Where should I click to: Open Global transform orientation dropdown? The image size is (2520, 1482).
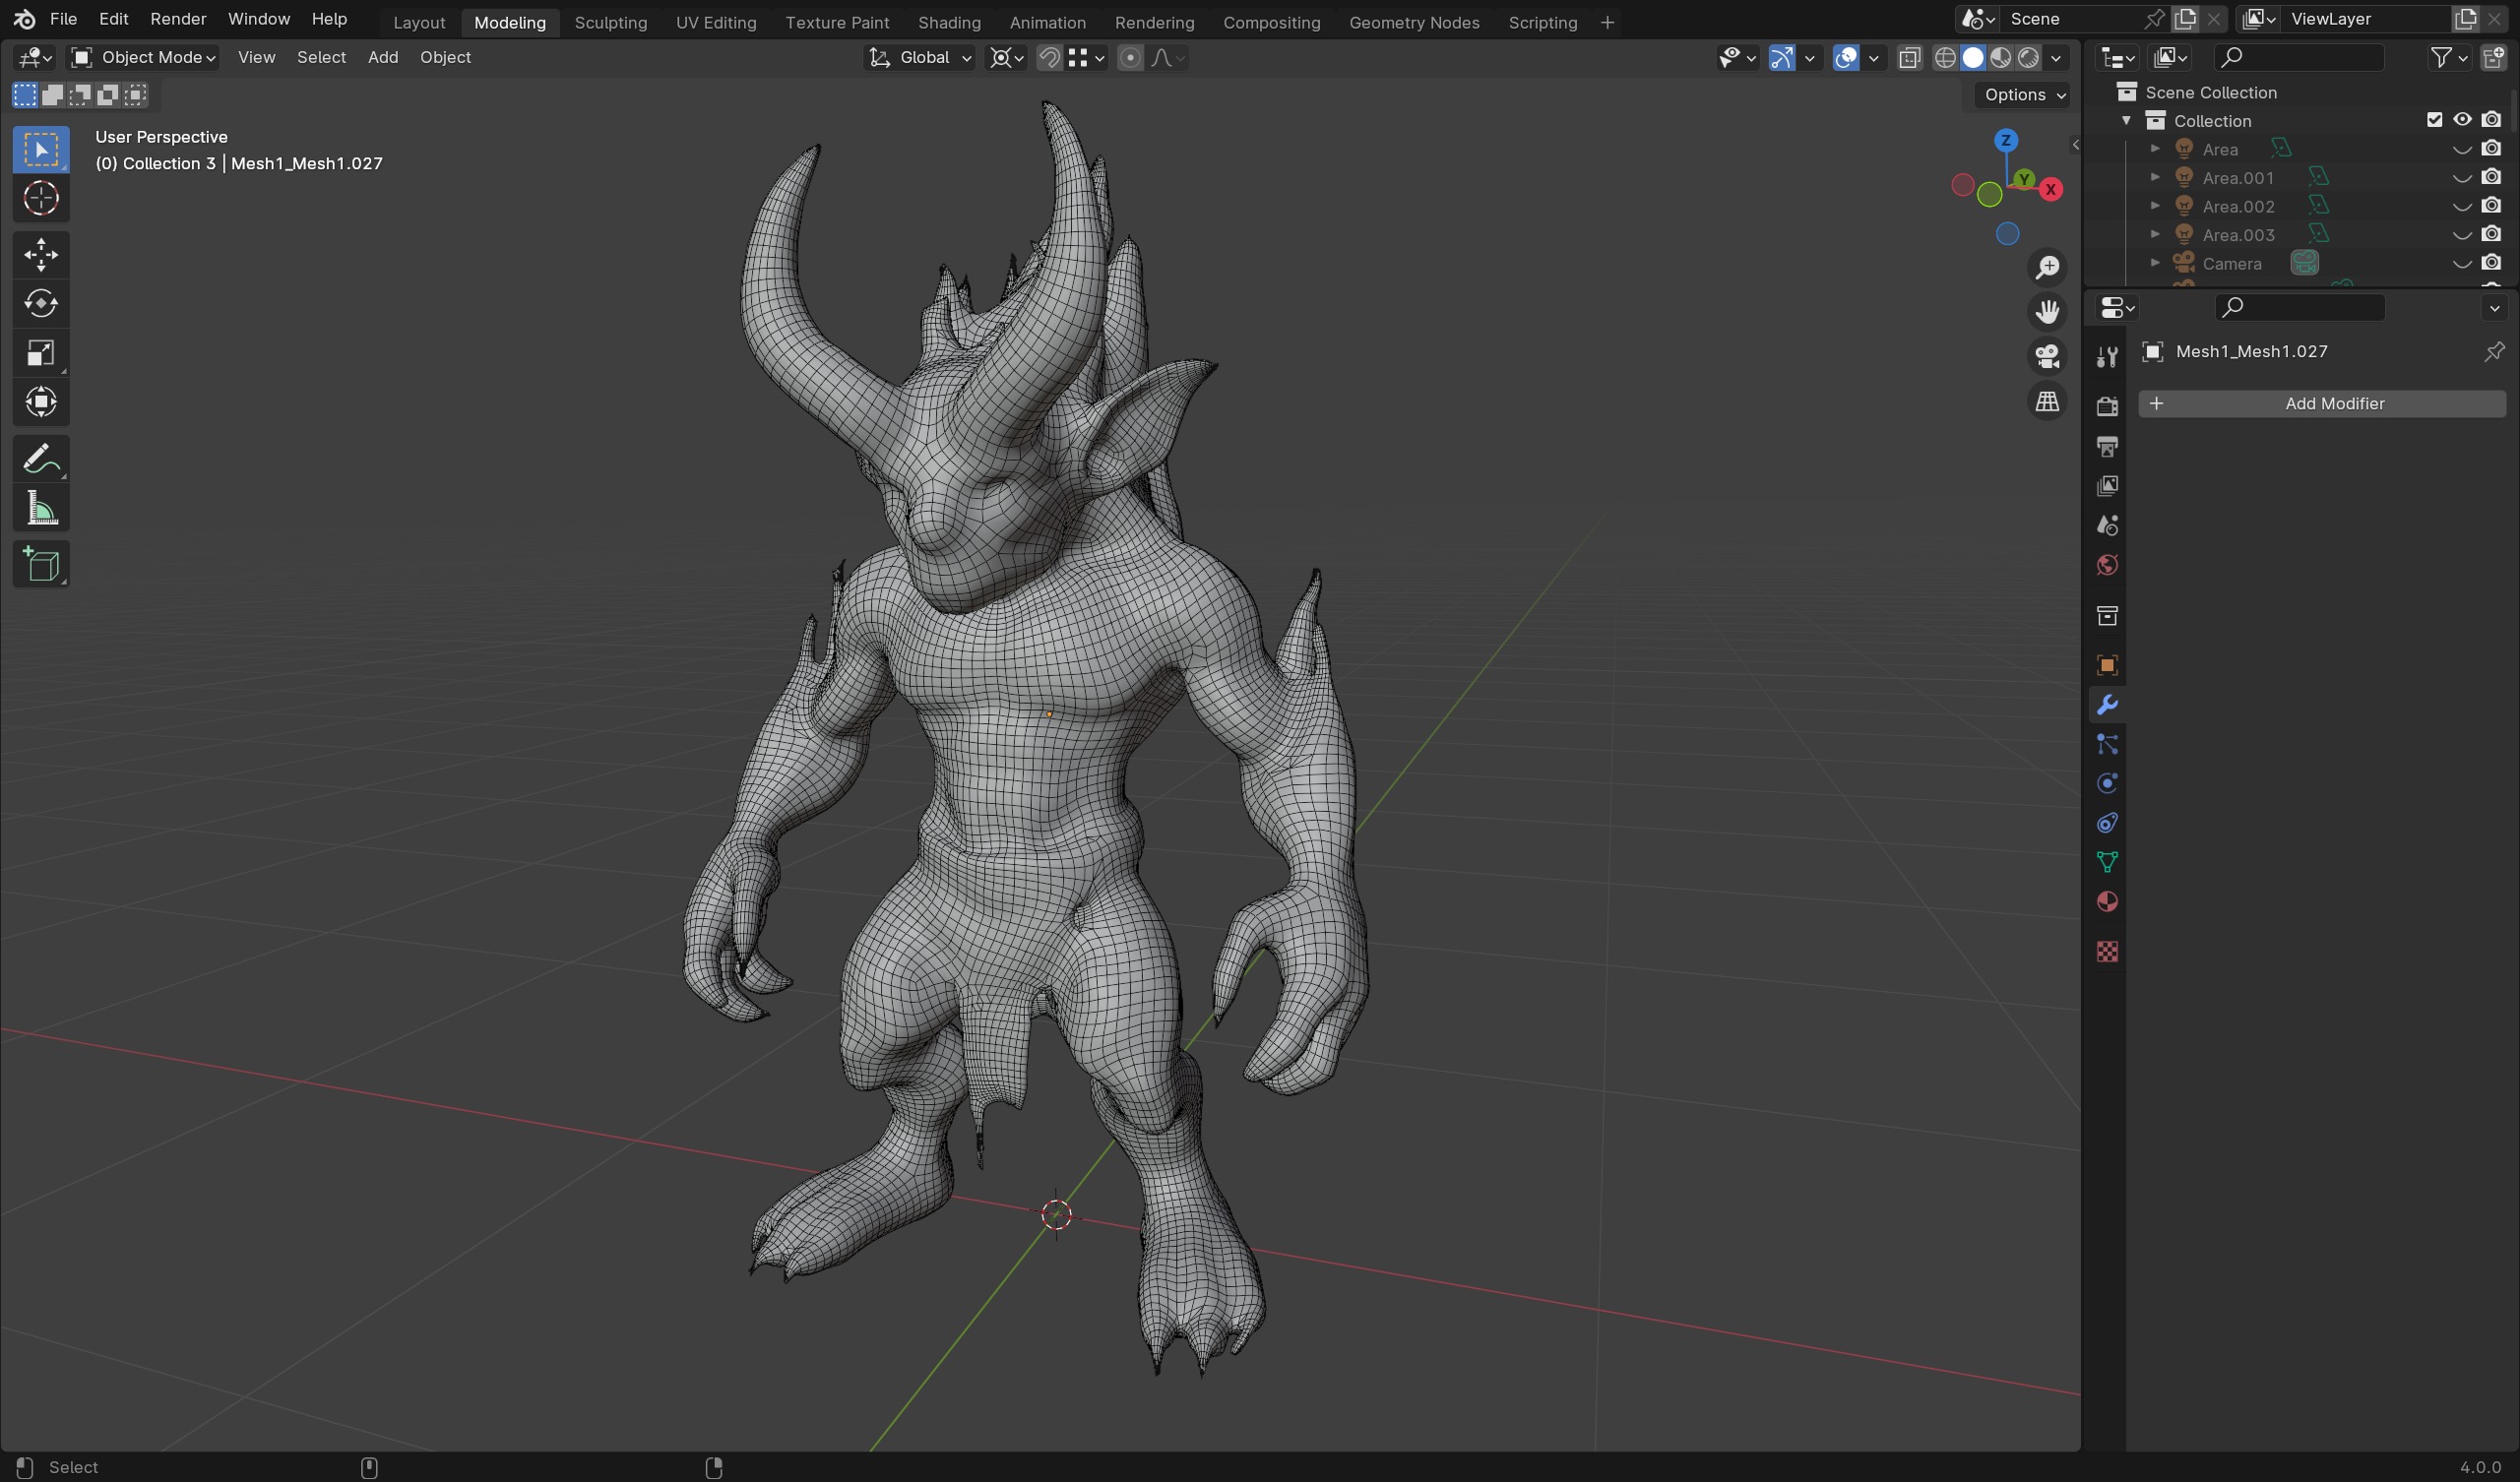coord(919,57)
